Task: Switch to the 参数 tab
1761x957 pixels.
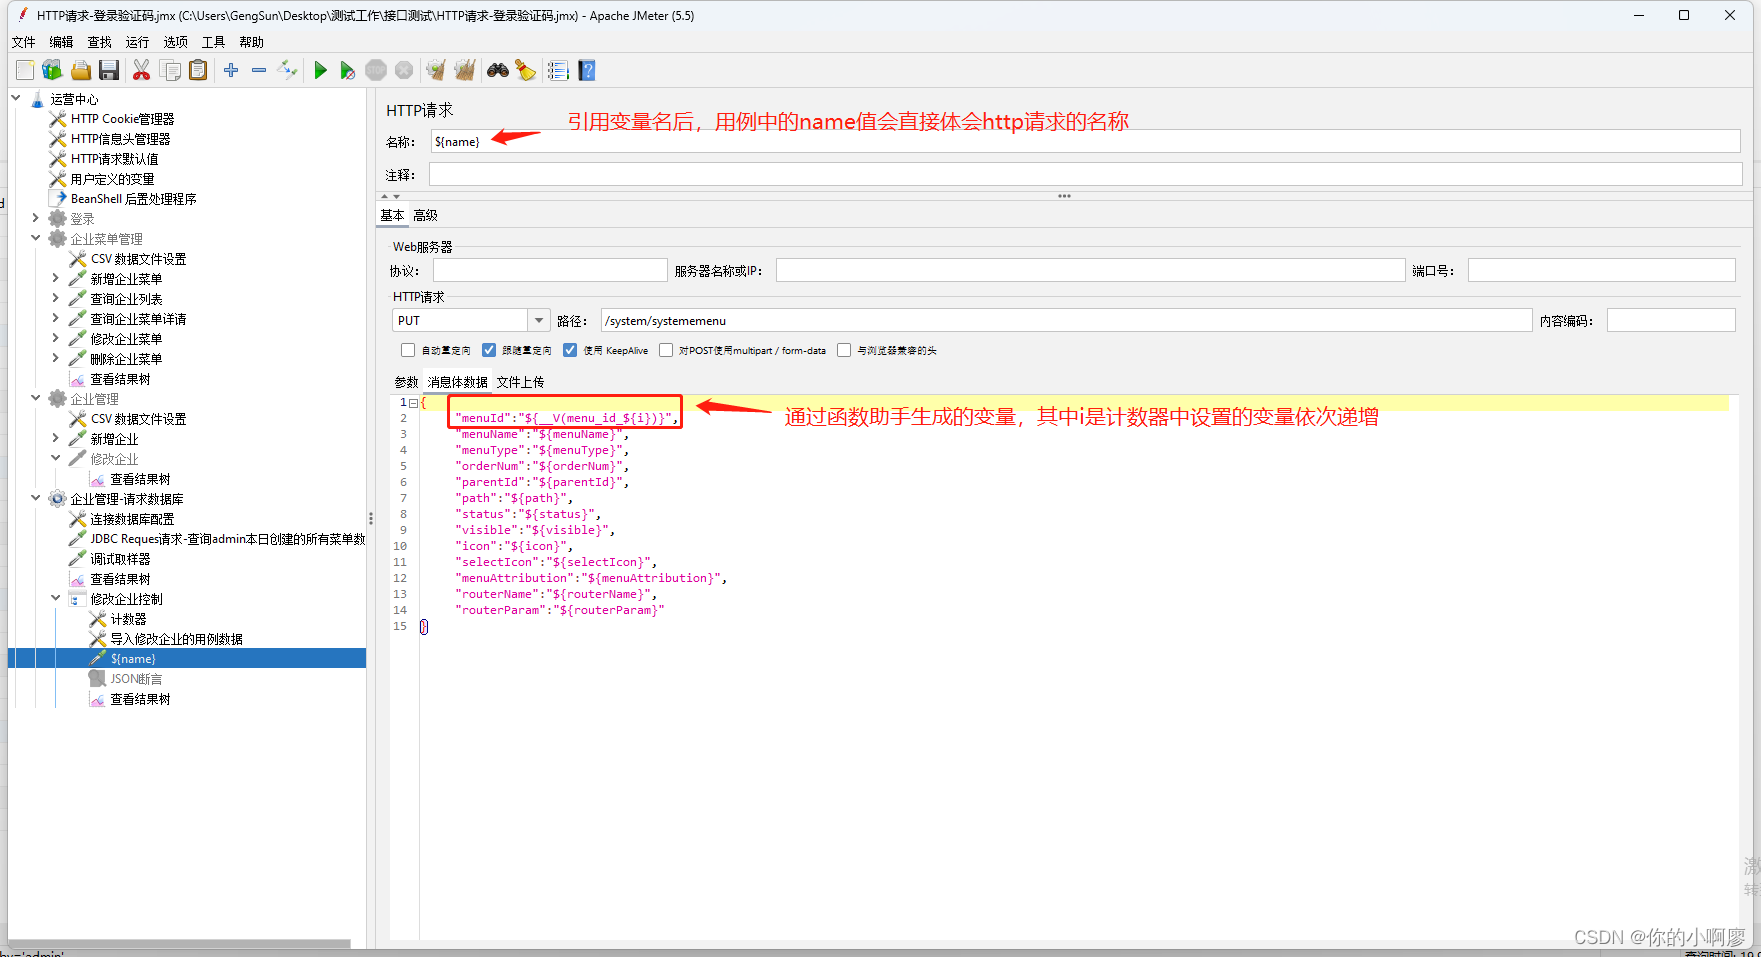Action: click(x=406, y=382)
